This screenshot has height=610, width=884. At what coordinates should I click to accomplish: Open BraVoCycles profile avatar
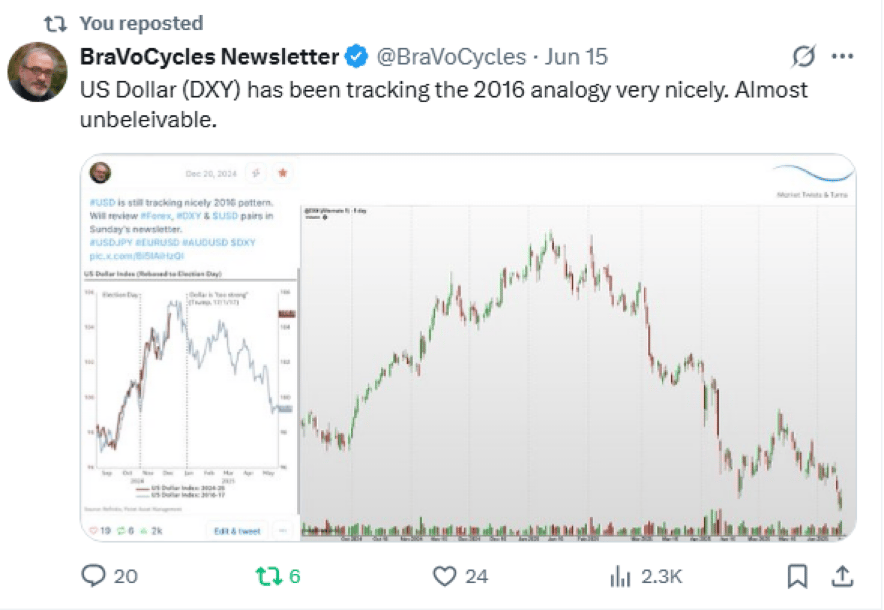point(37,72)
